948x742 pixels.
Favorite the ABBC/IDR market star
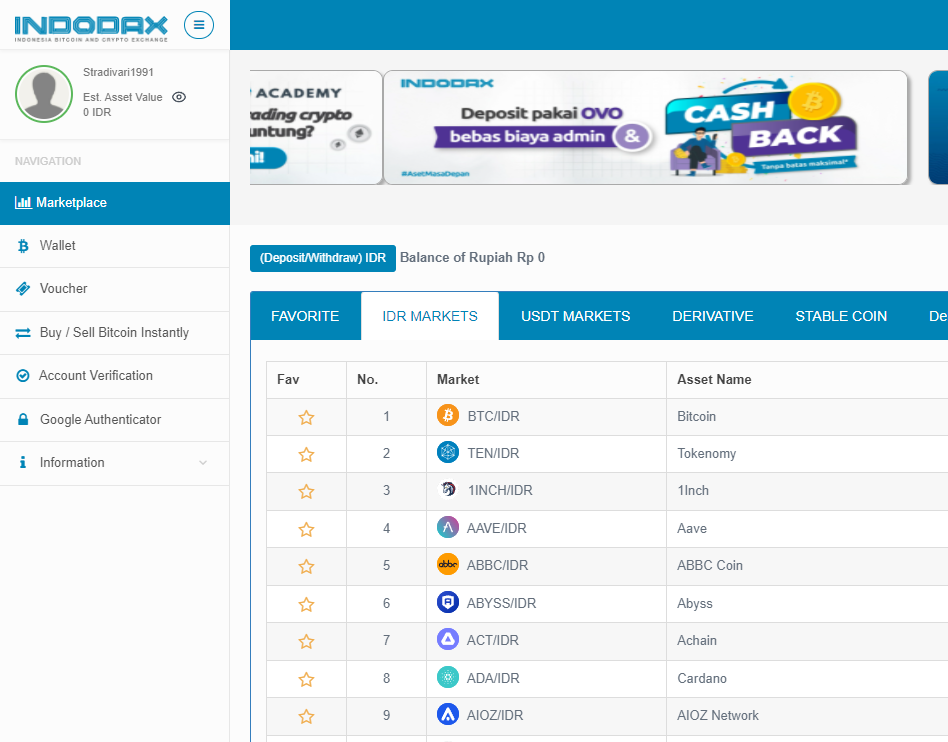click(x=307, y=567)
